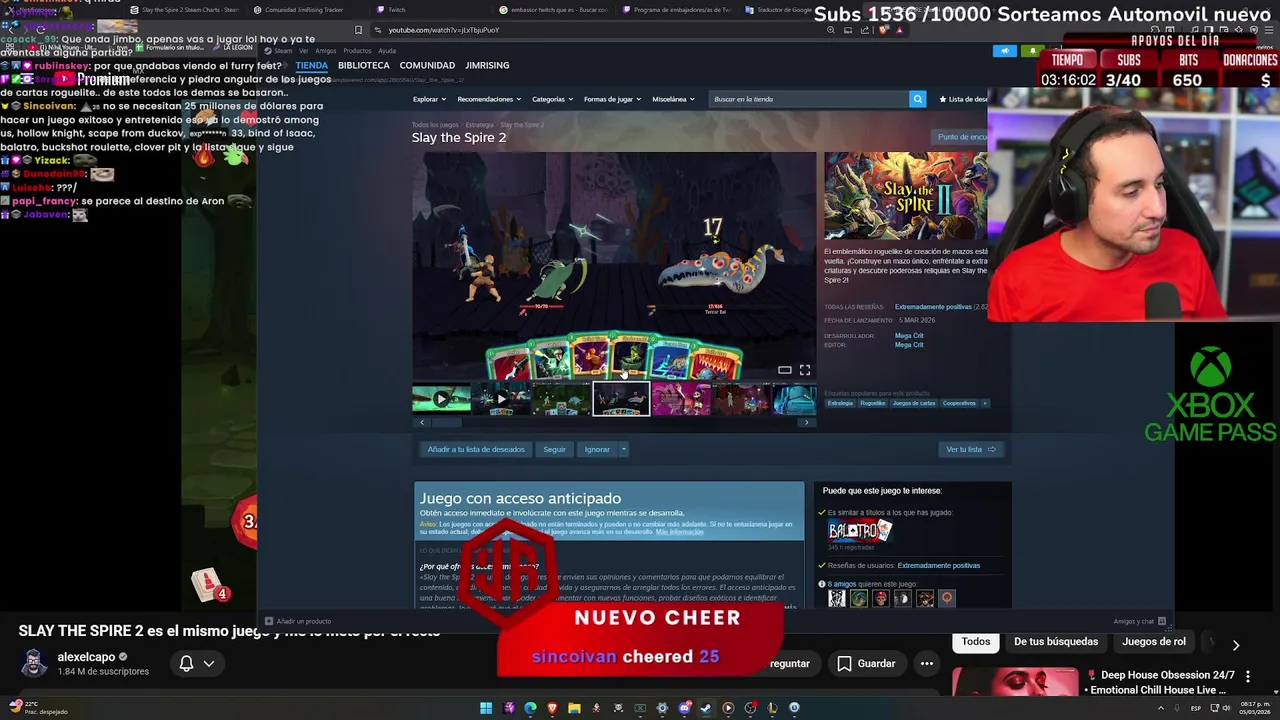1280x720 pixels.
Task: Open the Formas de jugar dropdown
Action: pos(612,99)
